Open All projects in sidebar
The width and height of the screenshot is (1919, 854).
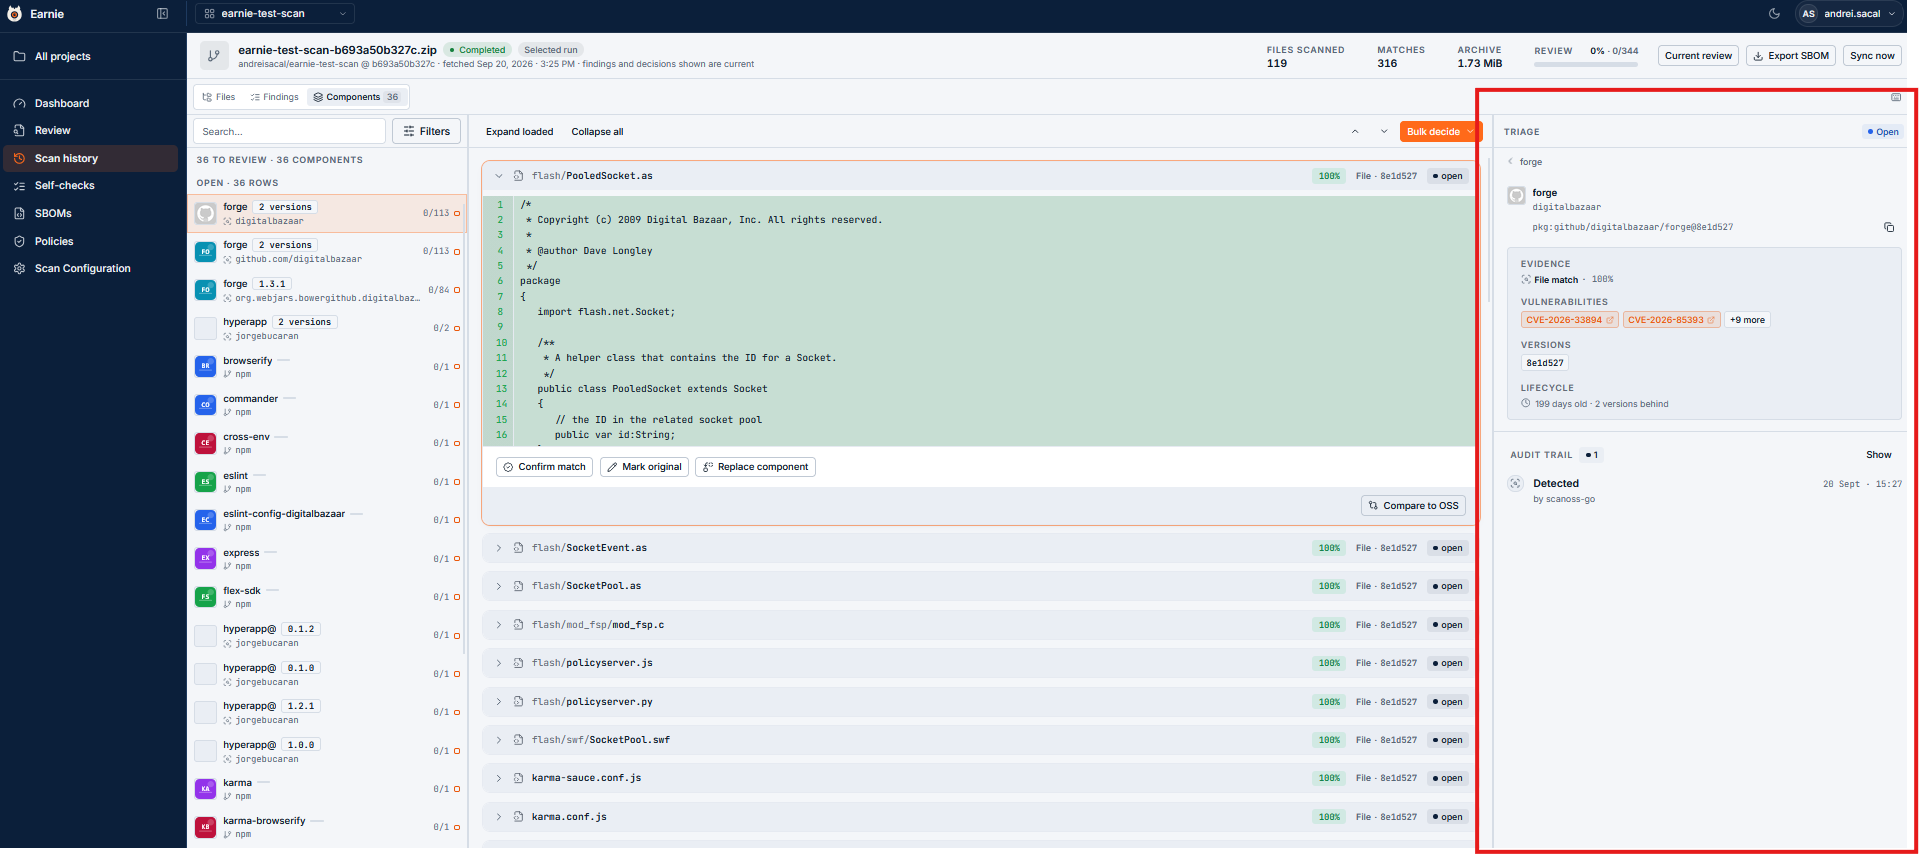(x=62, y=57)
